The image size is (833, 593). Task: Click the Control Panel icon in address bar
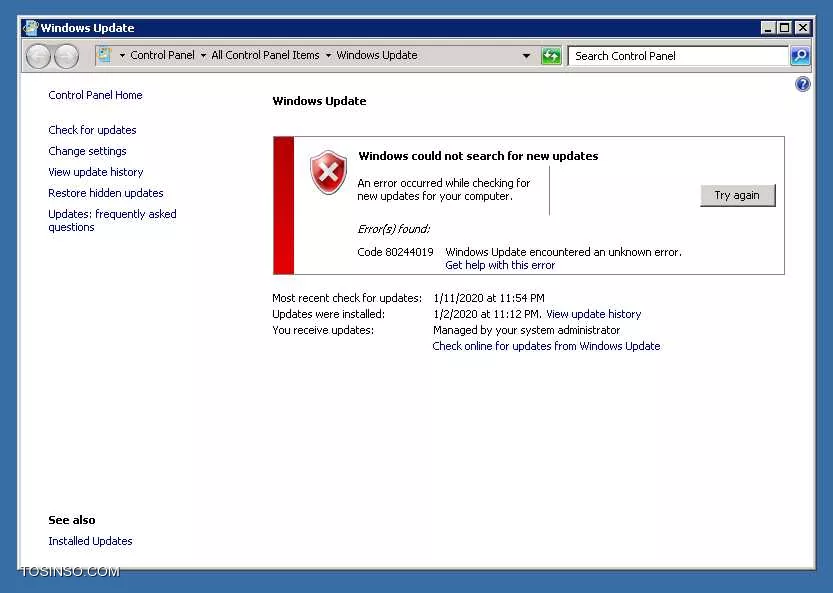tap(105, 55)
